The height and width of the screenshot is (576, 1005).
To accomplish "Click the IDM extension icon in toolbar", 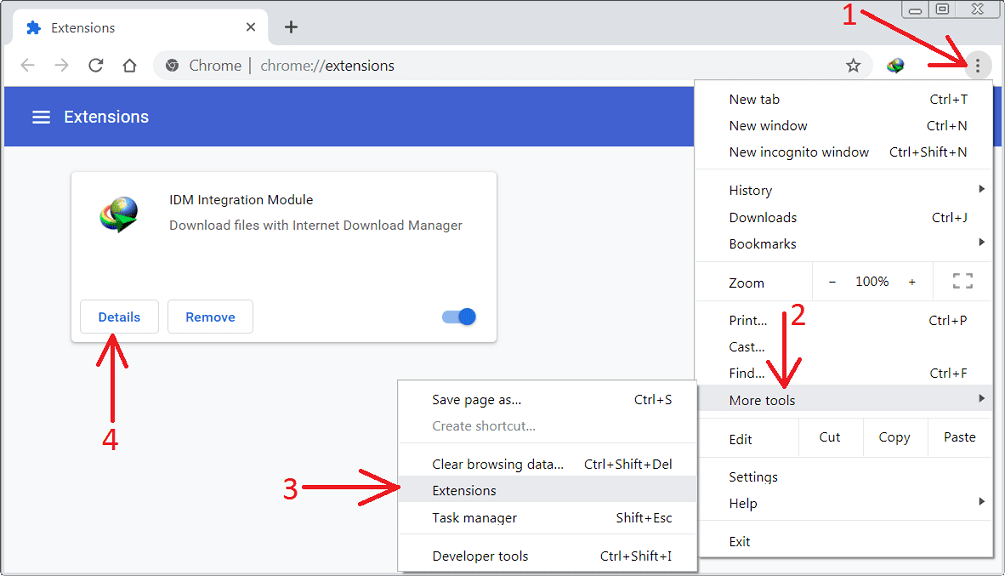I will (x=896, y=64).
